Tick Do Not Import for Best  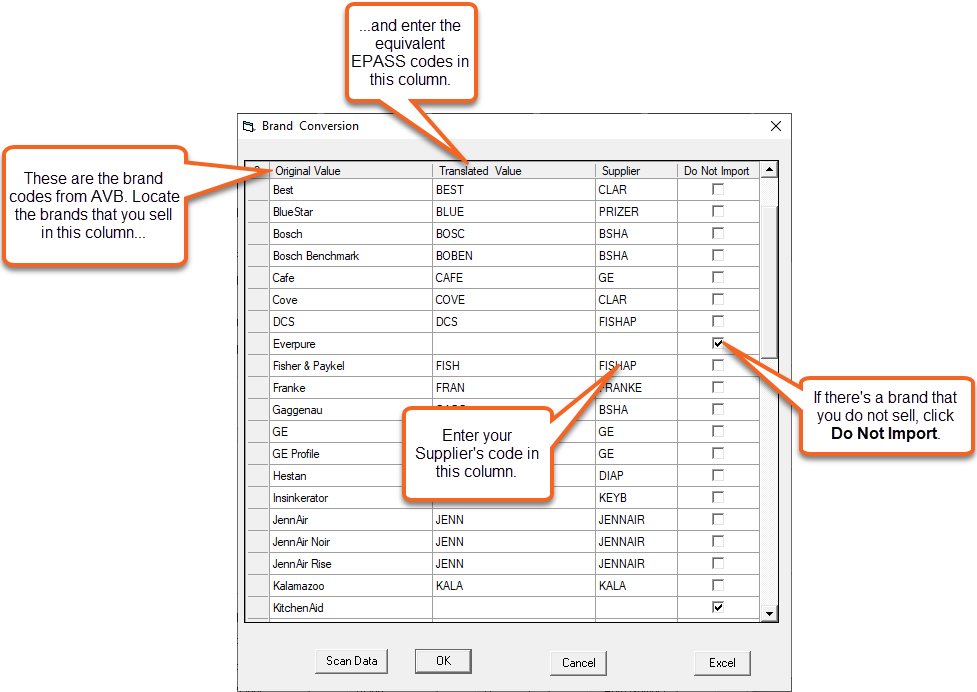(x=718, y=189)
